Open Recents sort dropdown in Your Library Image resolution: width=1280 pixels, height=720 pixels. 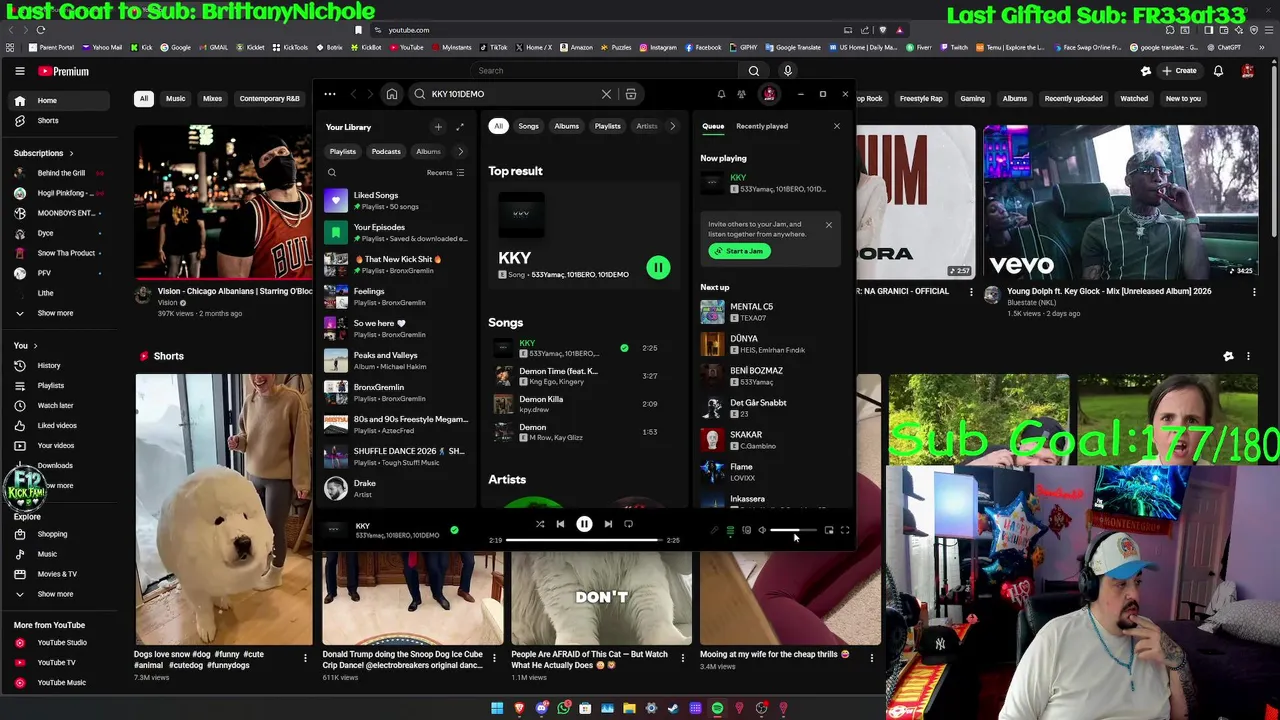446,173
